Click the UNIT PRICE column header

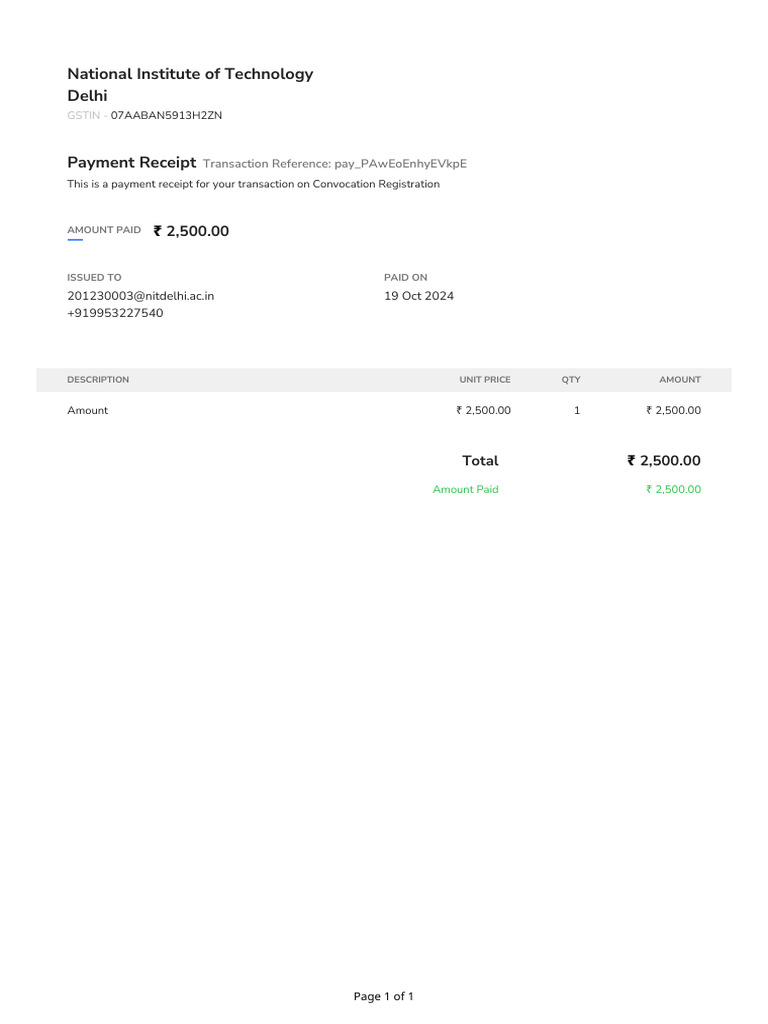pyautogui.click(x=485, y=379)
